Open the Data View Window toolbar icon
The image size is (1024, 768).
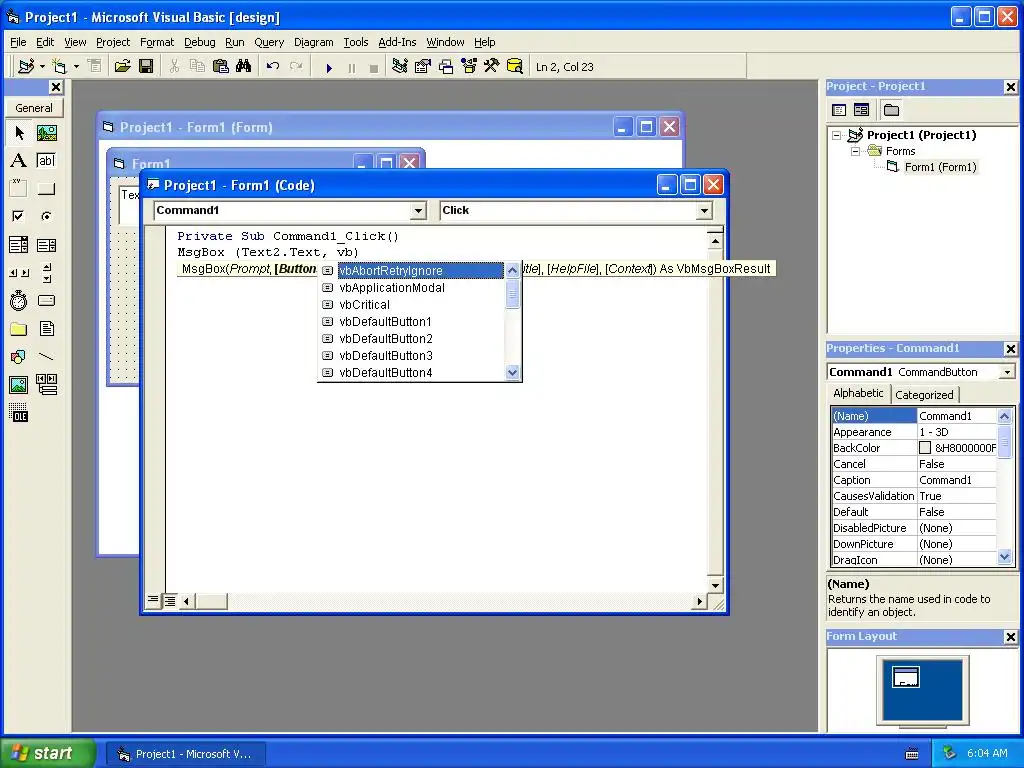pos(515,67)
